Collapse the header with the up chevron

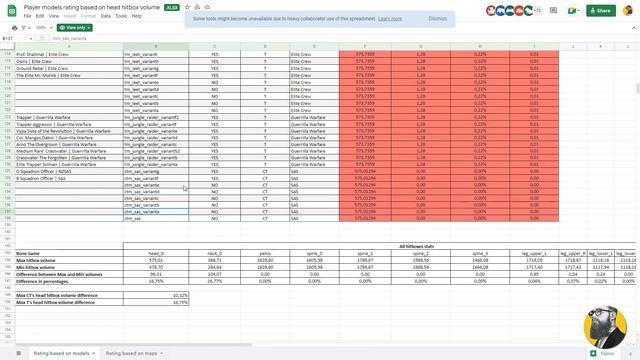point(633,28)
